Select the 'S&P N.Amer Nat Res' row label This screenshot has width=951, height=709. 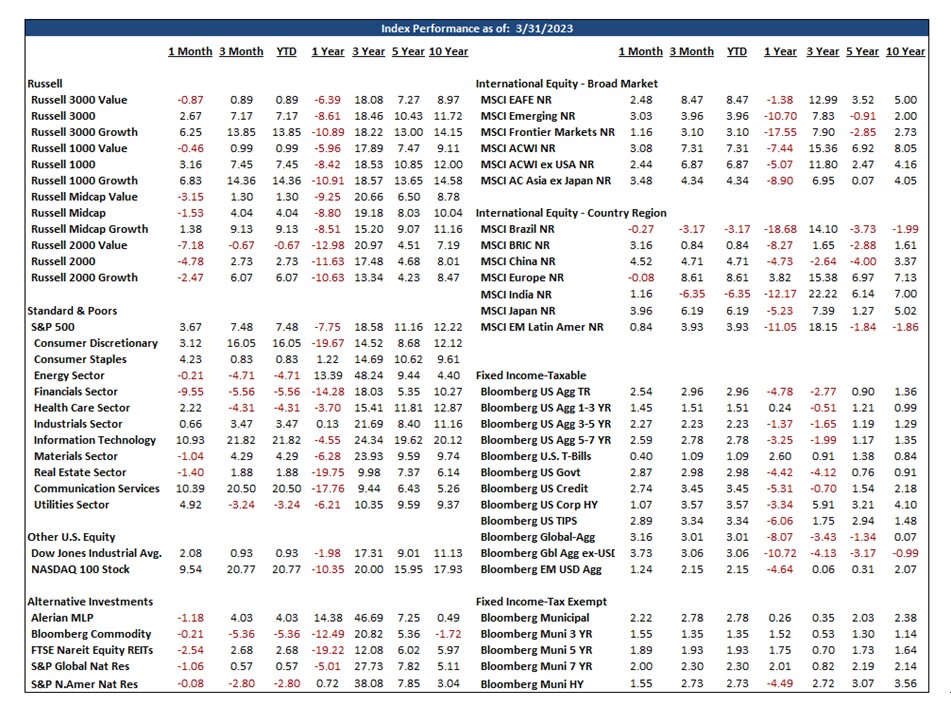(84, 684)
